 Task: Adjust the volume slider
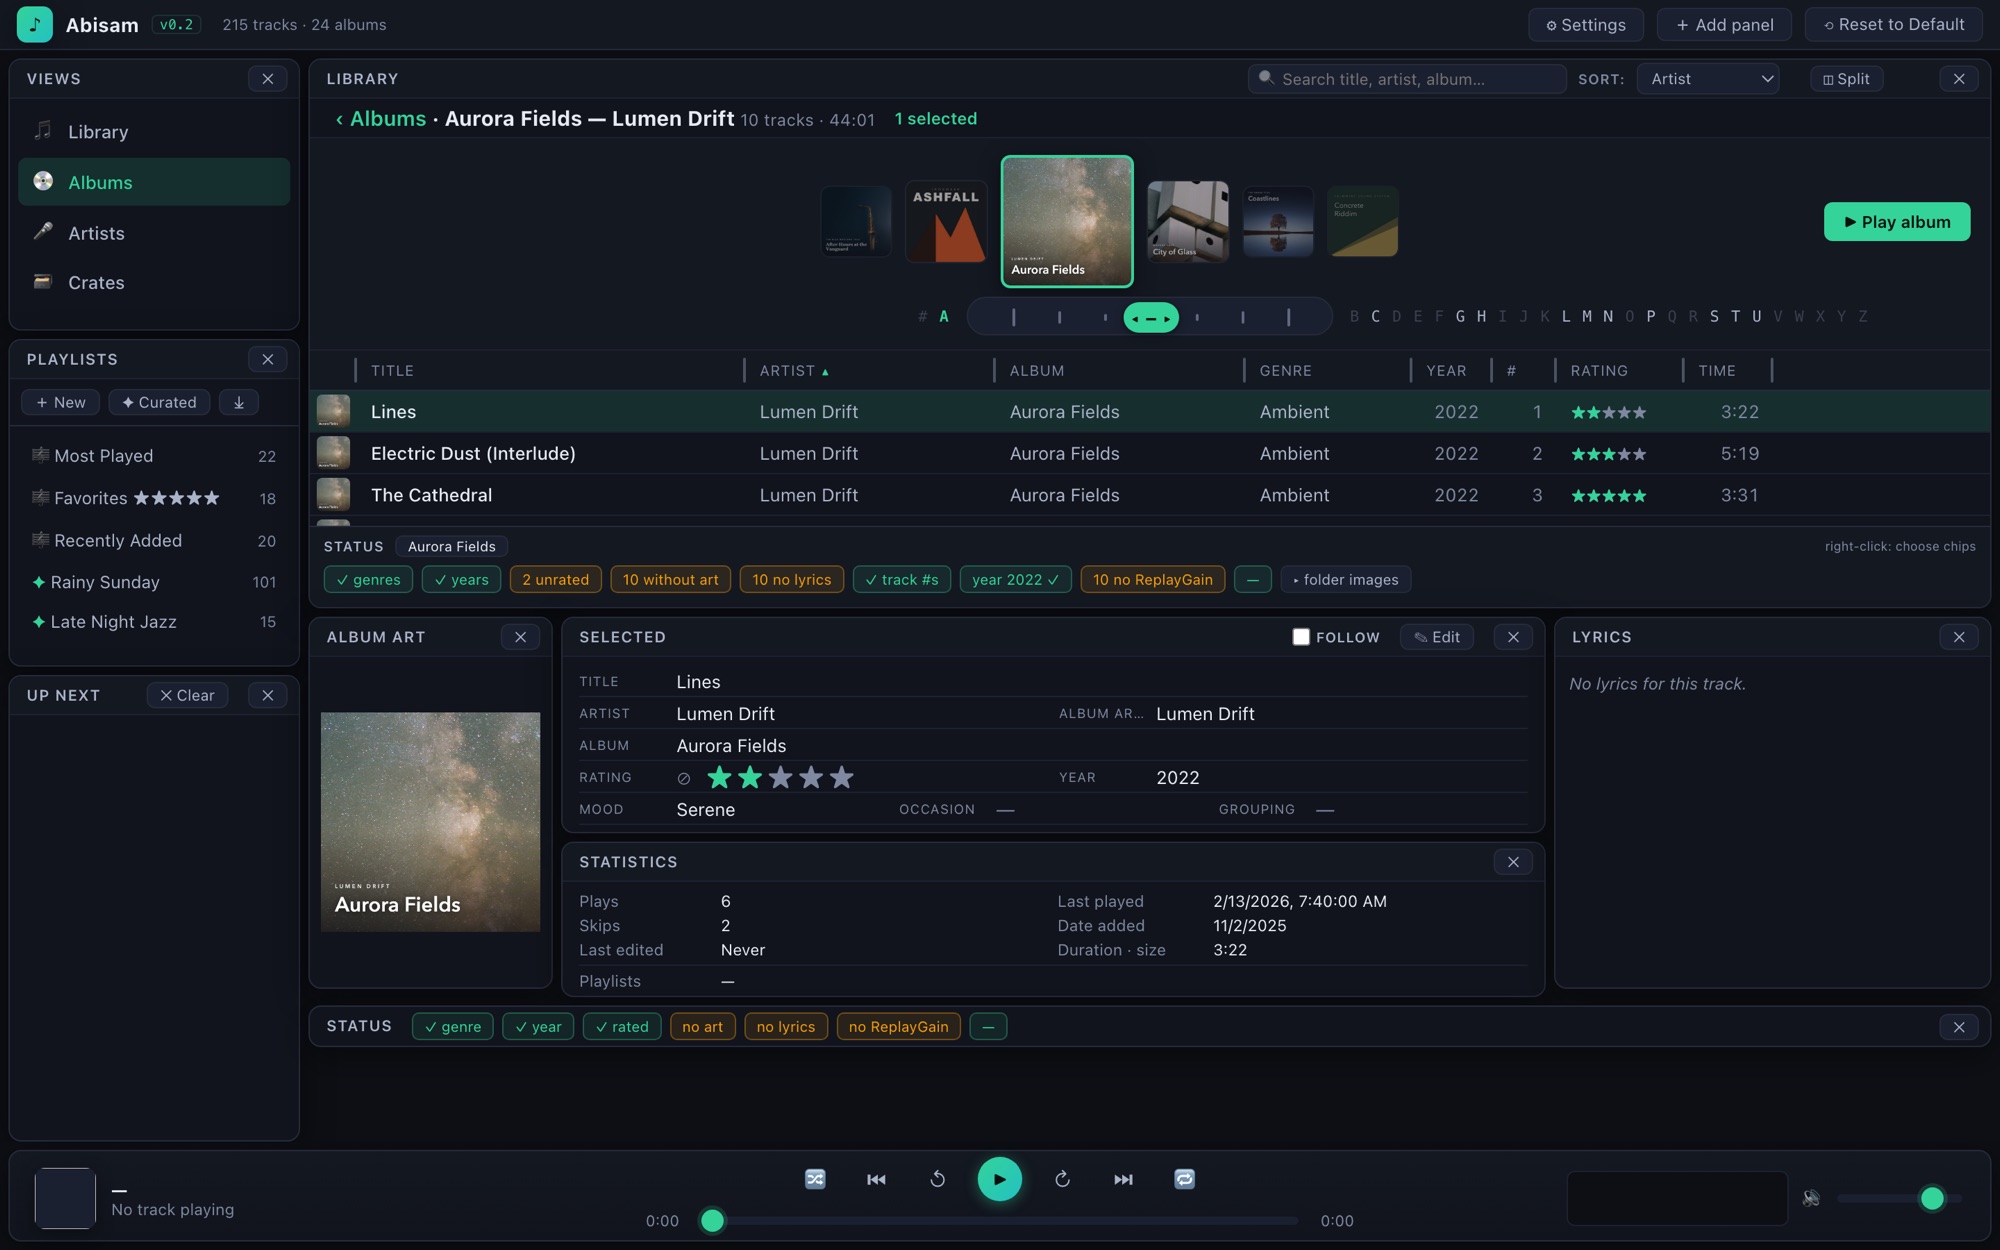(1899, 1198)
